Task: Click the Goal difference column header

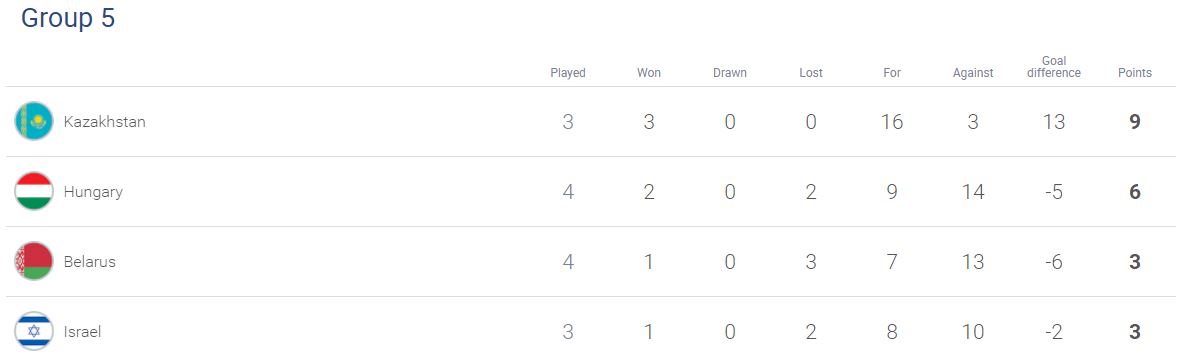Action: pos(1054,67)
